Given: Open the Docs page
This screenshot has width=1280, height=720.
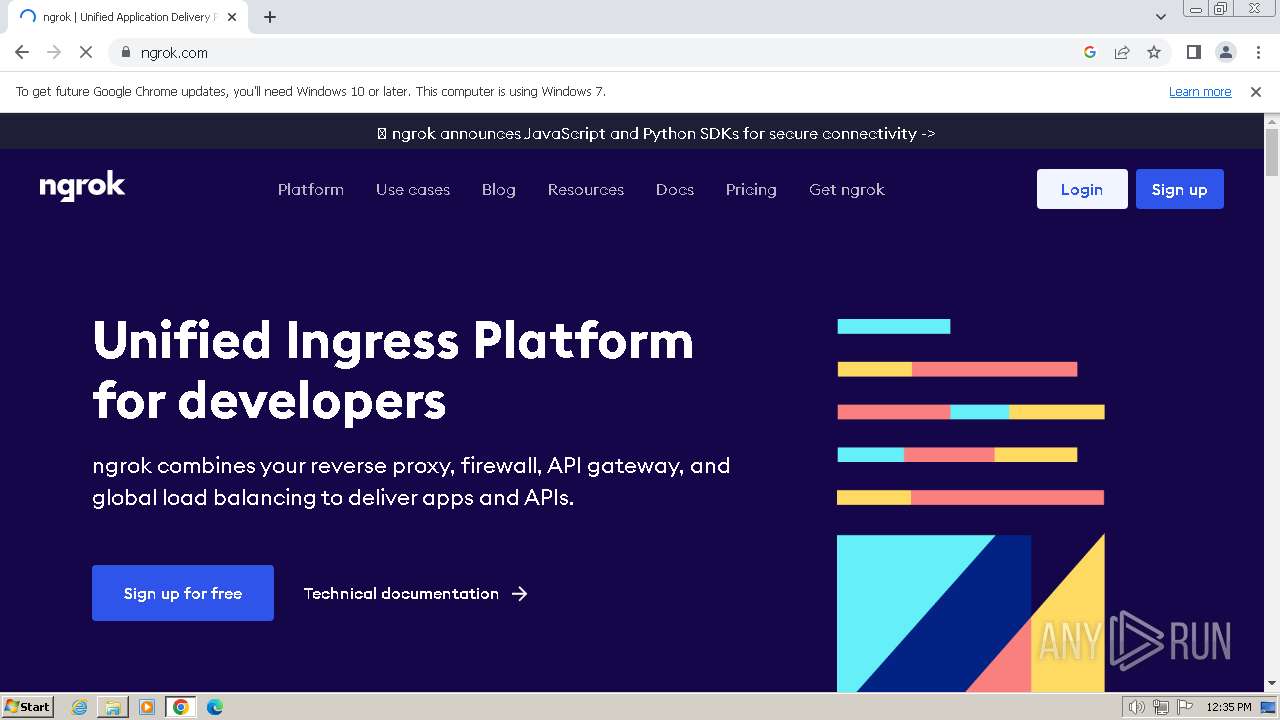Looking at the screenshot, I should tap(675, 189).
